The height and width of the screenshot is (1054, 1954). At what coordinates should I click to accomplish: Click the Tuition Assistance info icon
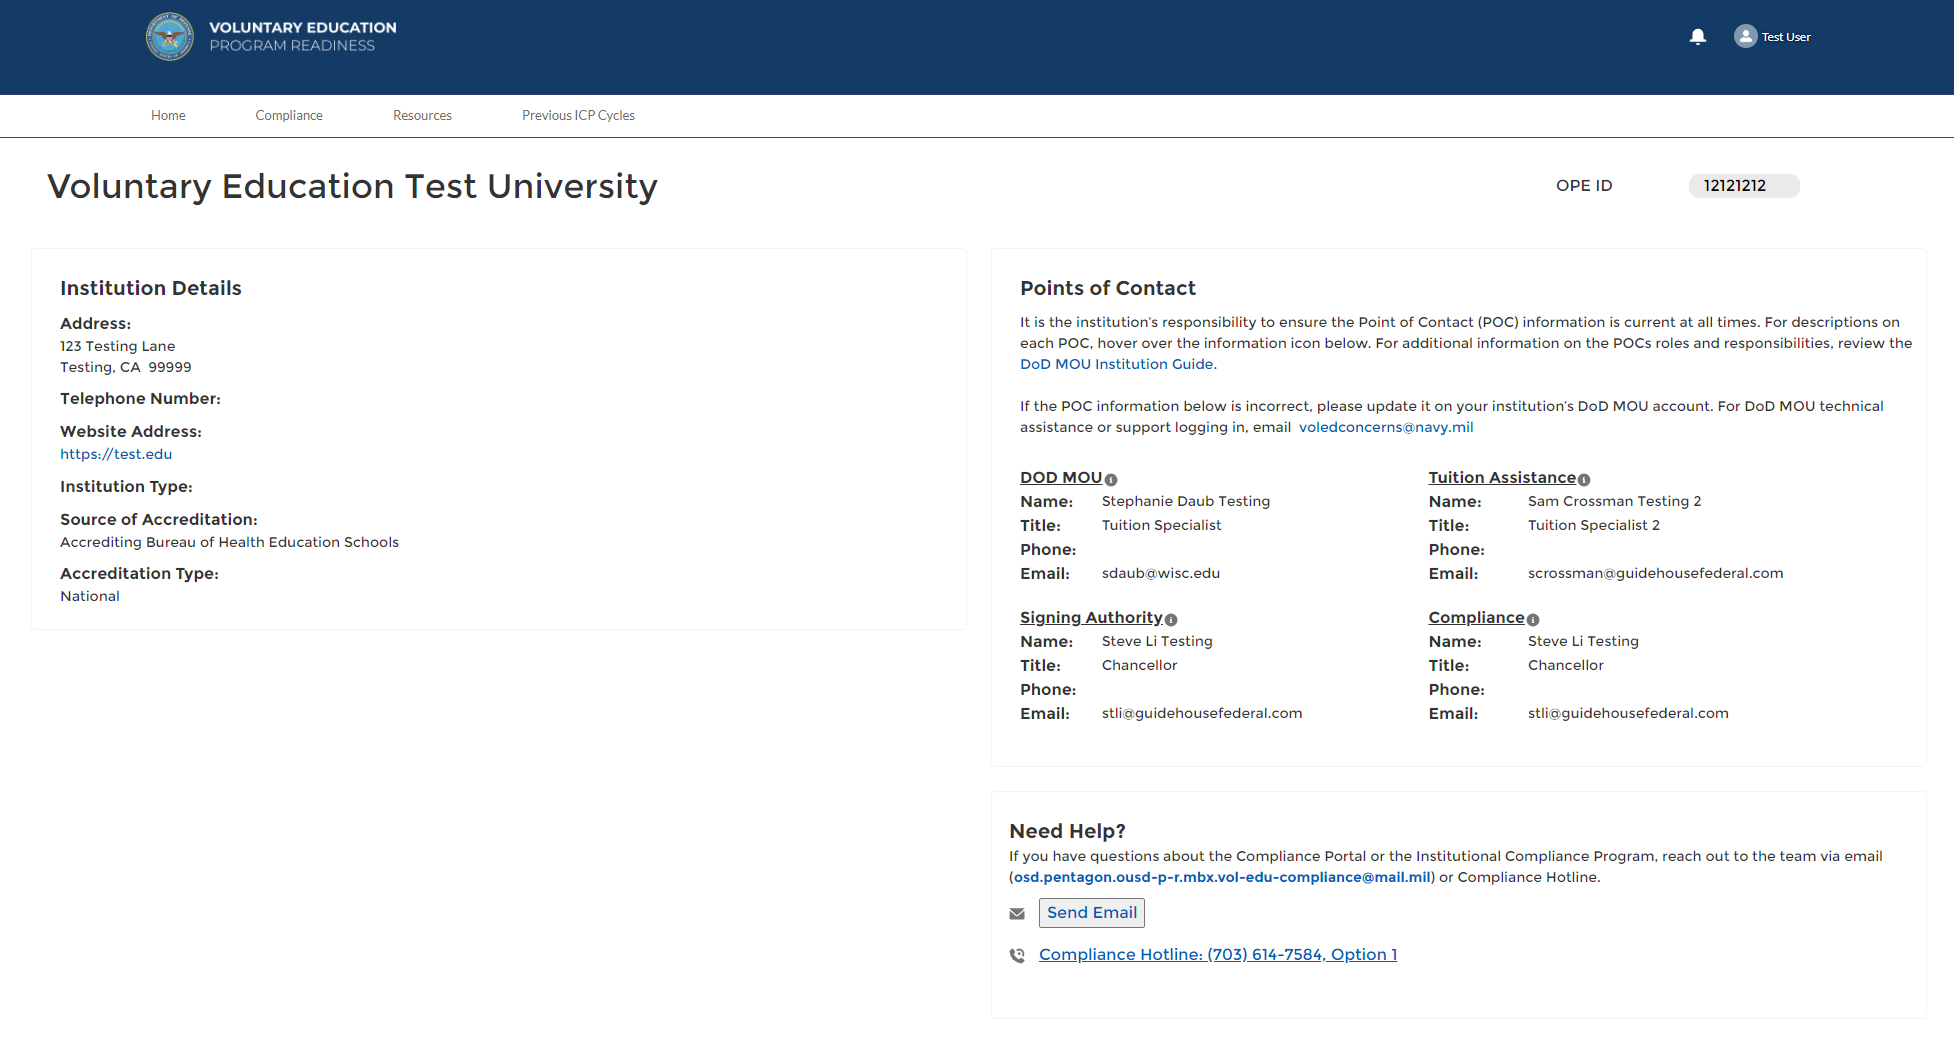(x=1584, y=480)
